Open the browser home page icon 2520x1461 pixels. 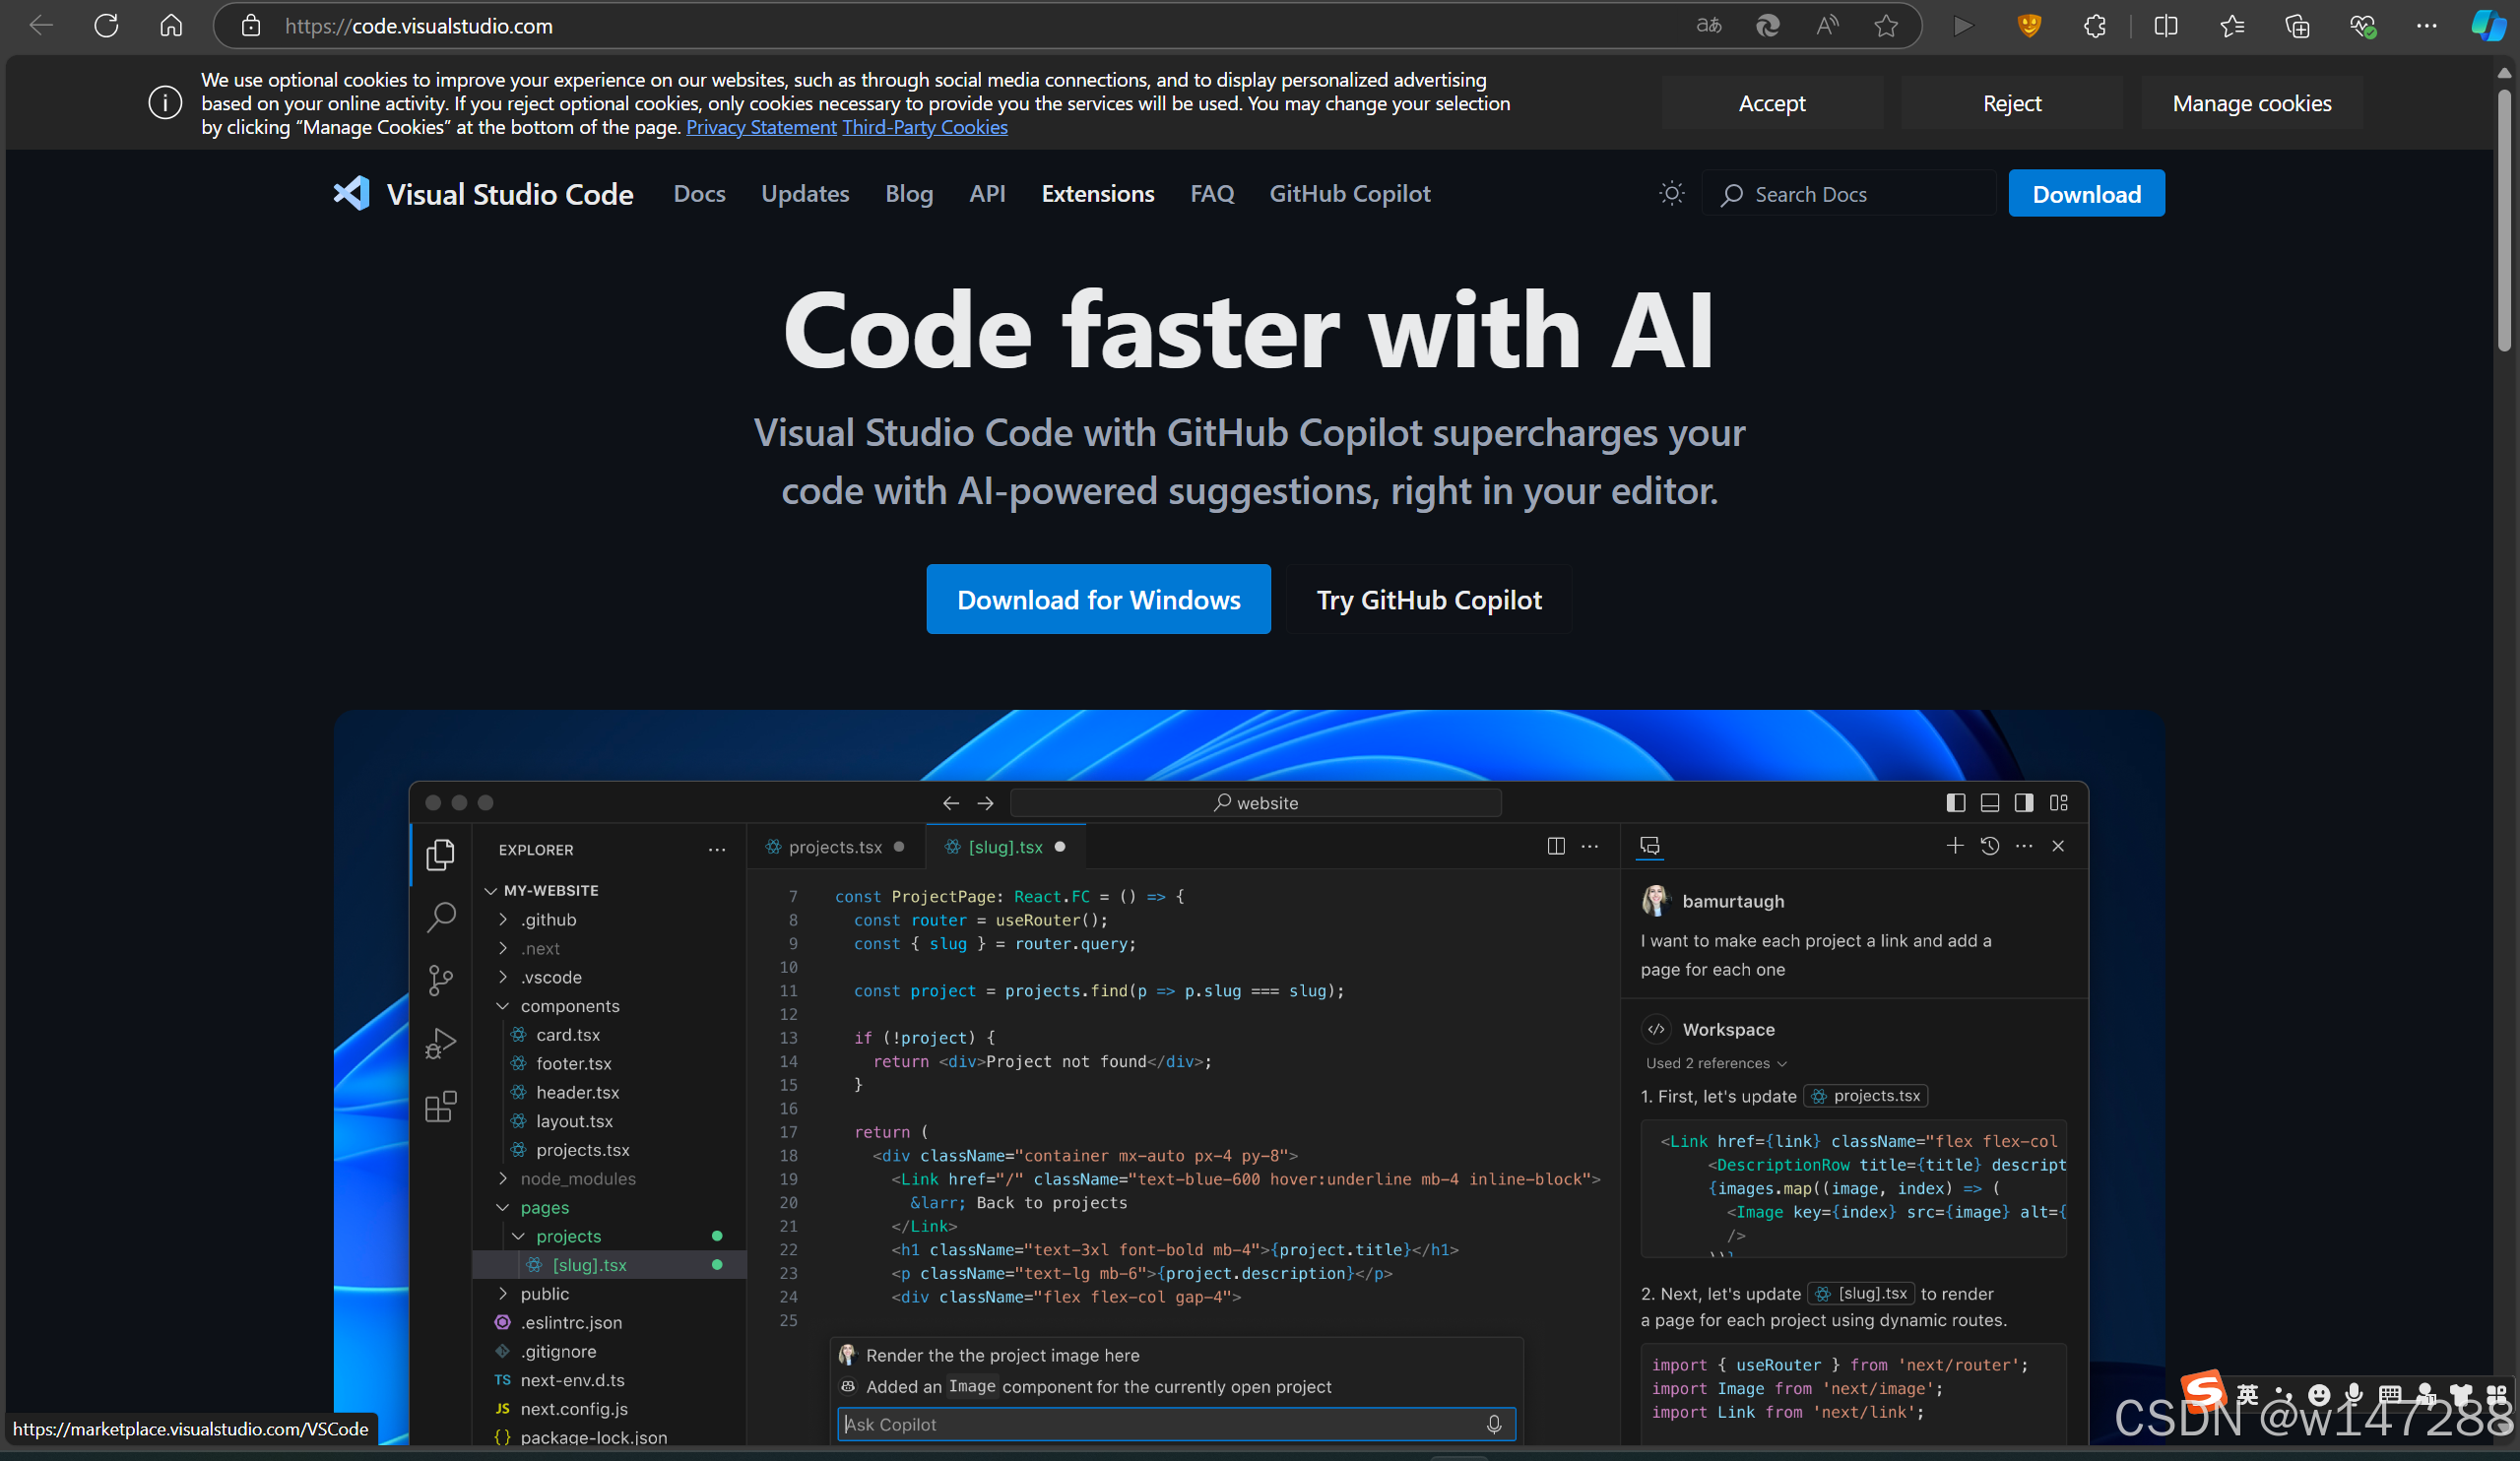[x=171, y=26]
